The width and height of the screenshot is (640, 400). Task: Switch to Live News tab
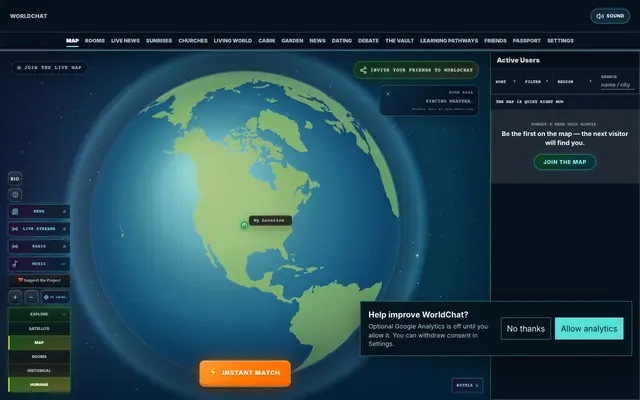pos(125,41)
